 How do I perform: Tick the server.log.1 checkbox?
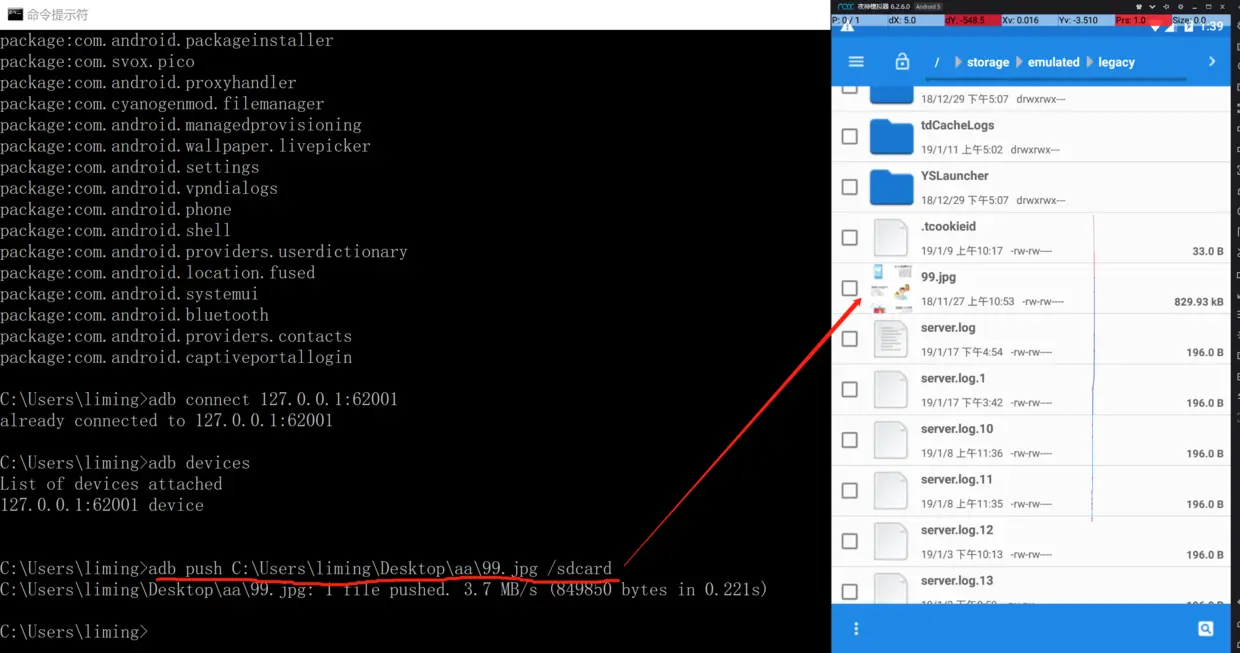[850, 389]
